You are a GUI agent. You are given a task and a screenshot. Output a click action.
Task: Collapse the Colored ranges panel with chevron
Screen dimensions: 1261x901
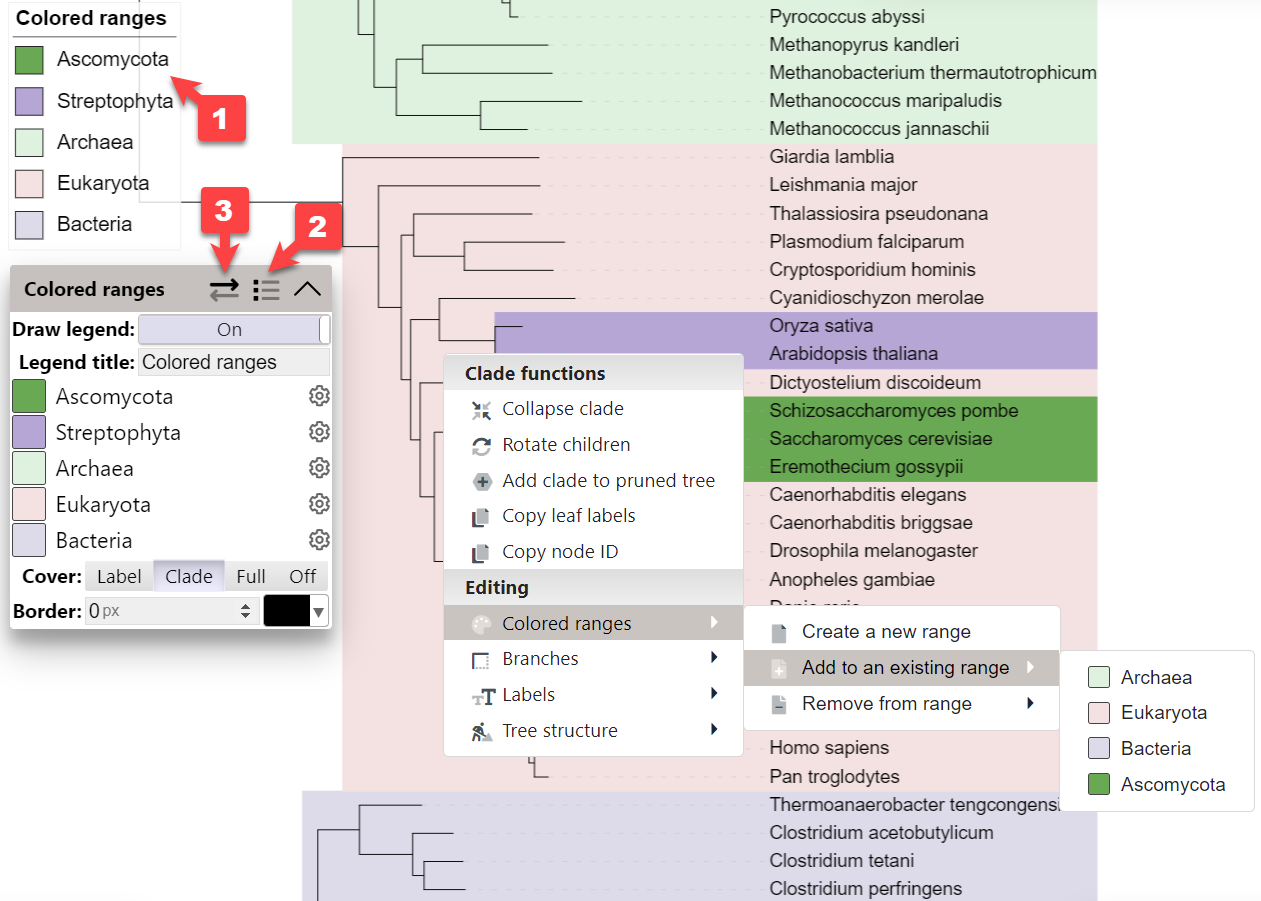[307, 290]
